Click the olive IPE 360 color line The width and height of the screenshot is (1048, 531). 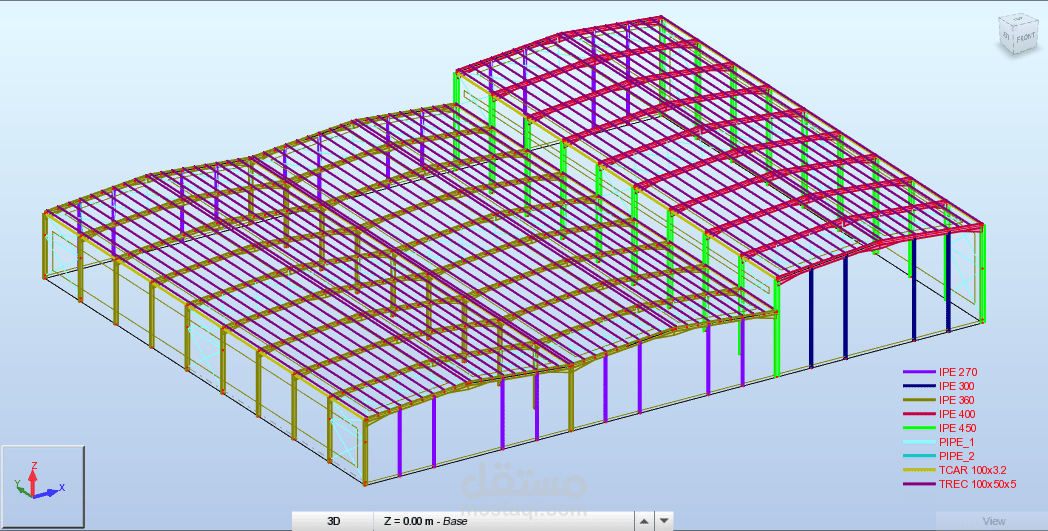[x=918, y=400]
